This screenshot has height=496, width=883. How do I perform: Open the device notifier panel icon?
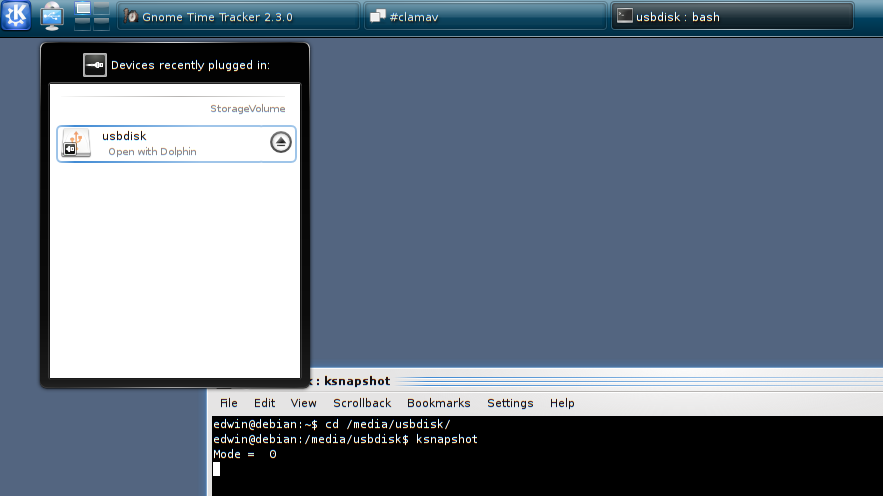52,16
